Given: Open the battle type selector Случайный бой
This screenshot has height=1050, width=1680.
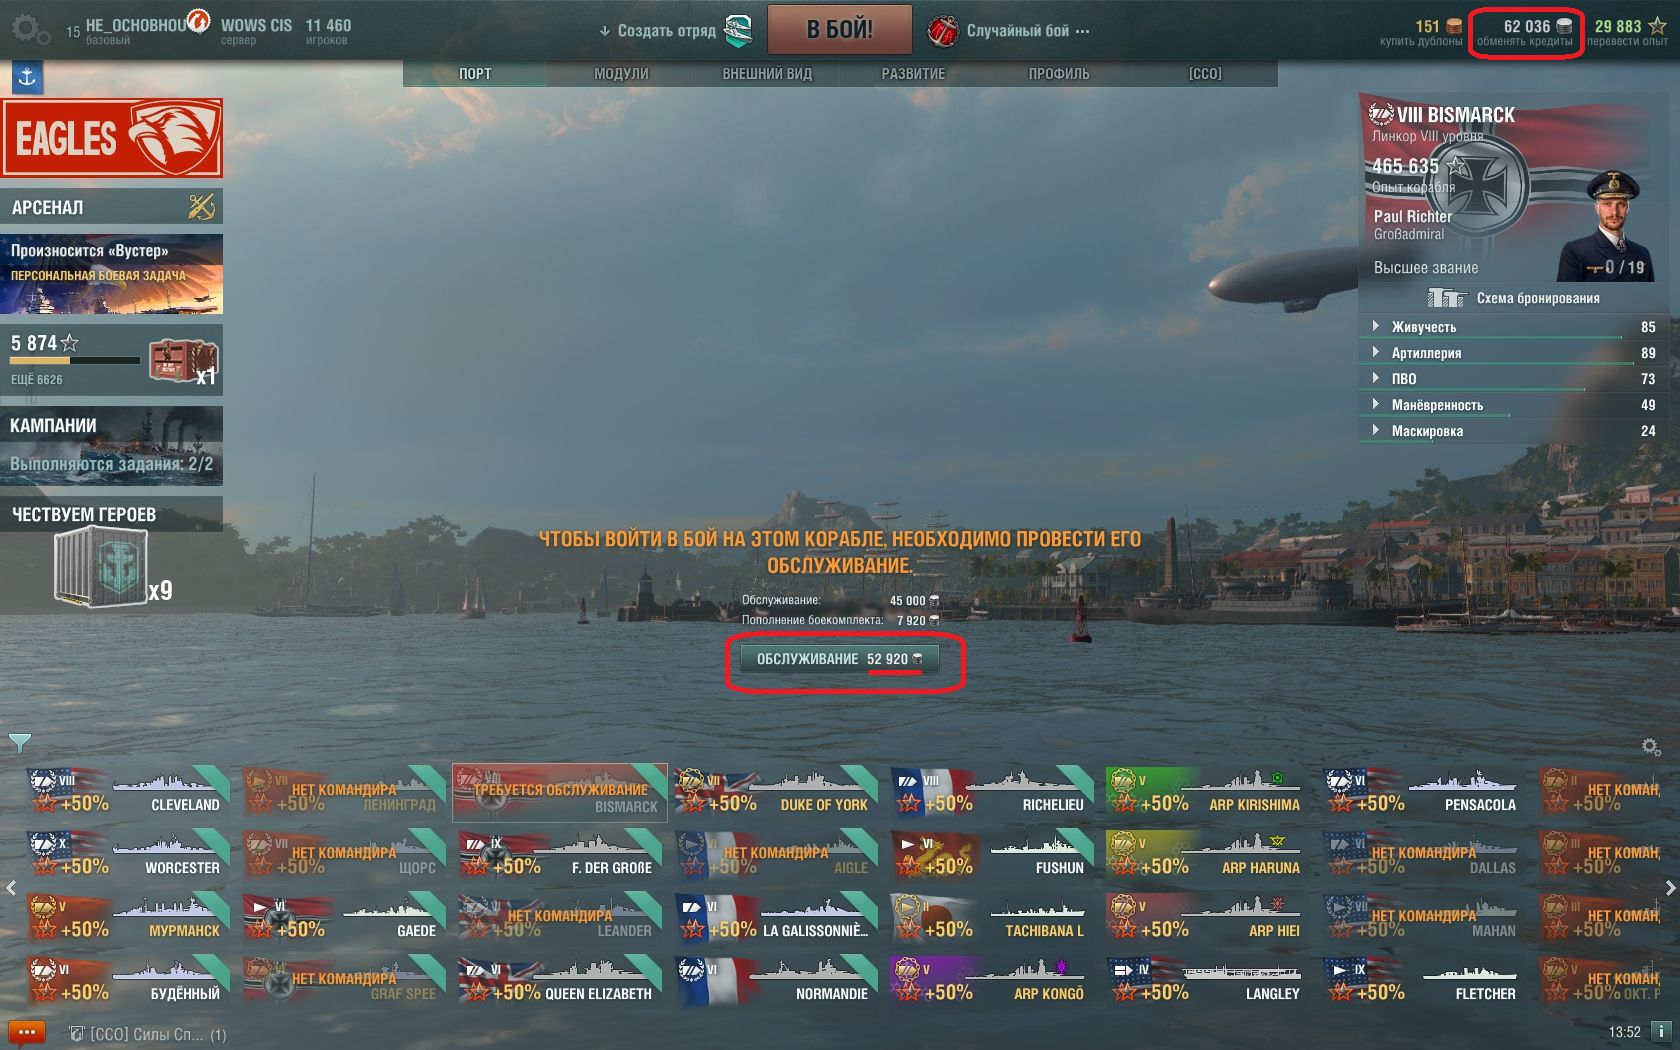Looking at the screenshot, I should coord(1010,31).
